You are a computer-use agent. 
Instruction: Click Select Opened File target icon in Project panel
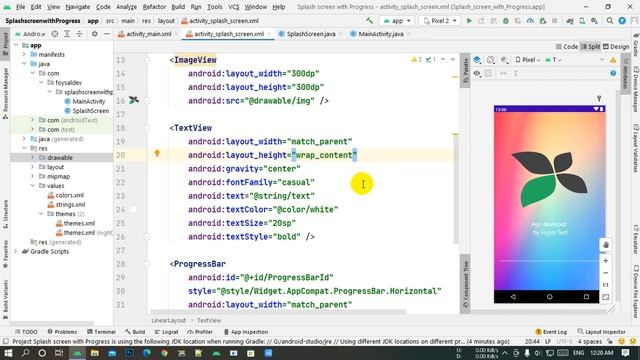(55, 34)
